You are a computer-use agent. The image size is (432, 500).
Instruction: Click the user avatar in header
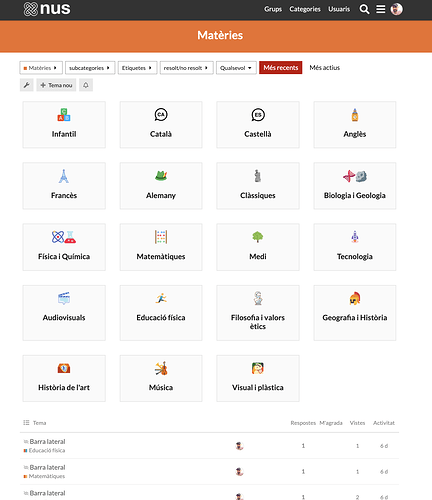tap(396, 9)
